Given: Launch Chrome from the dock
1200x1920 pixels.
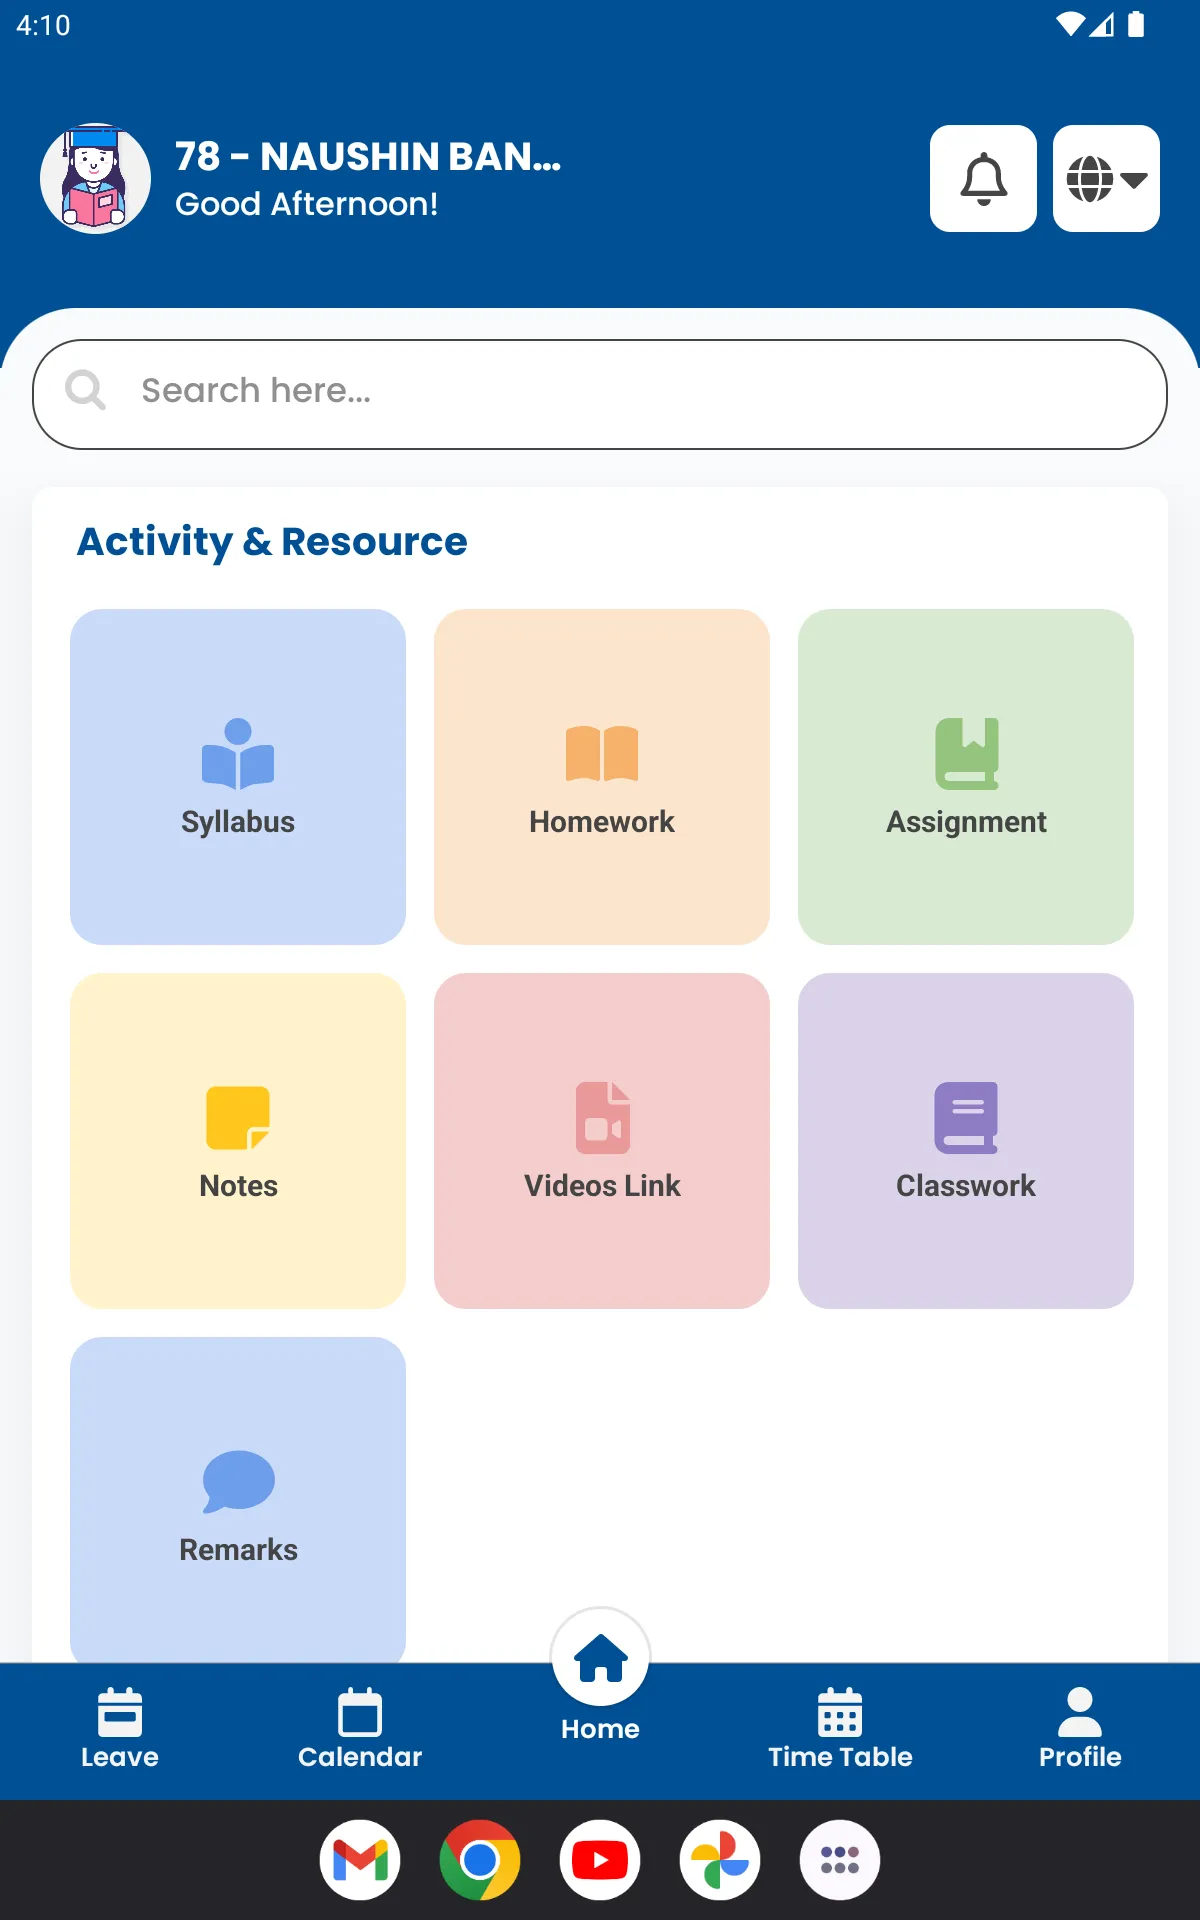Looking at the screenshot, I should click(x=480, y=1860).
